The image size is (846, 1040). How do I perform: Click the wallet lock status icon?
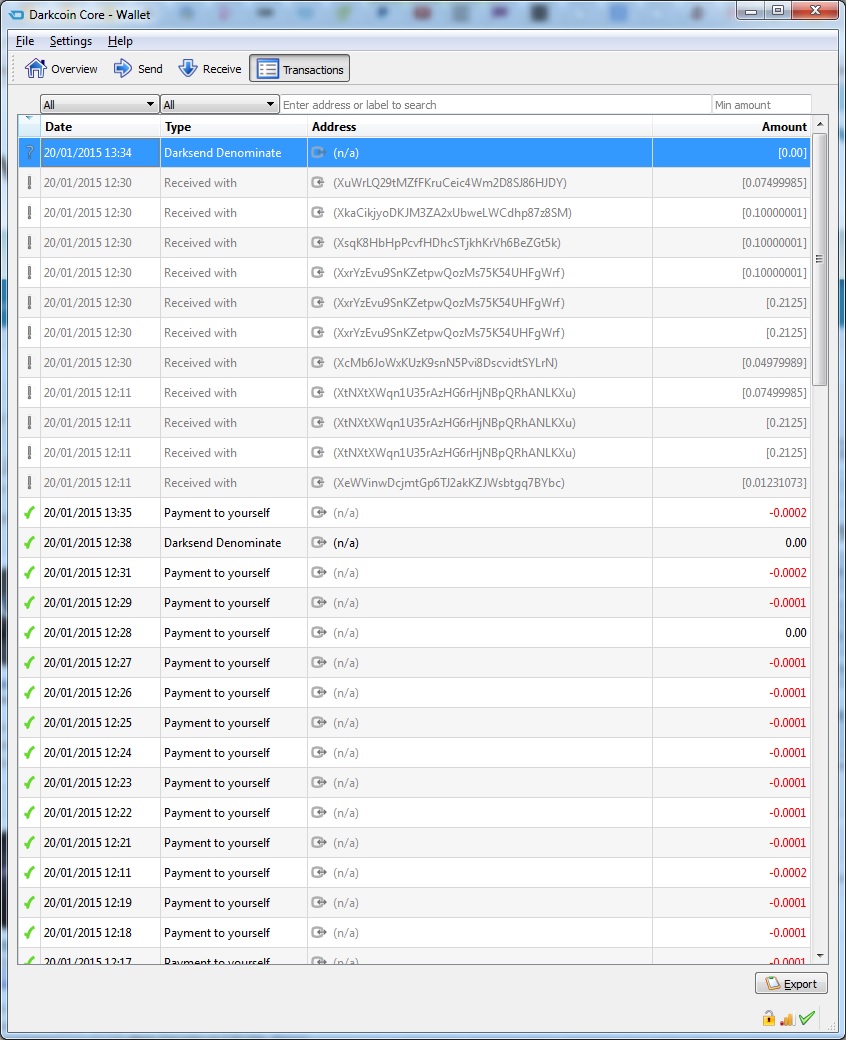pyautogui.click(x=768, y=1018)
